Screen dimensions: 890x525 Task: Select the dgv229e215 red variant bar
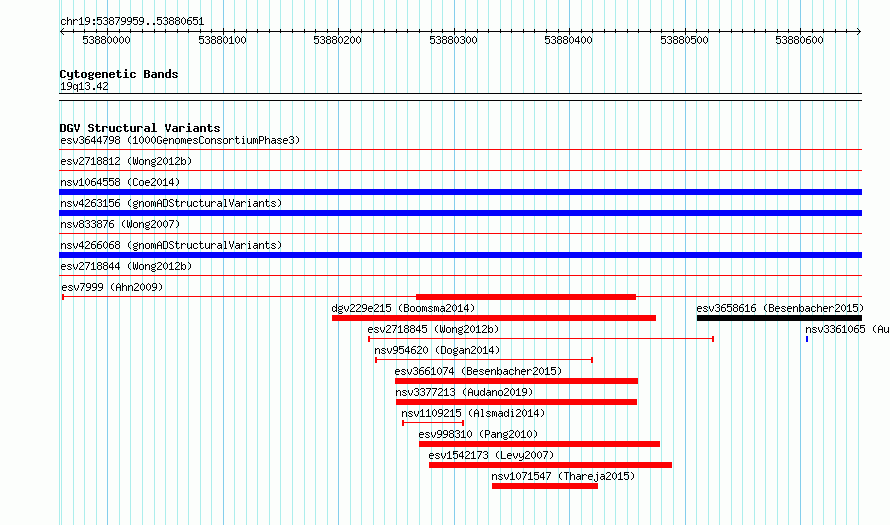coord(494,318)
